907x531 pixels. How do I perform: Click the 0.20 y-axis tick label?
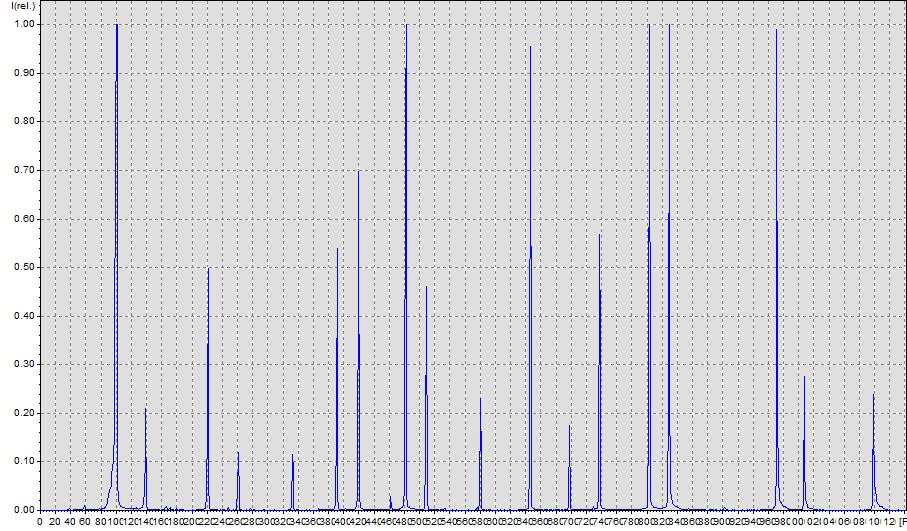click(21, 413)
